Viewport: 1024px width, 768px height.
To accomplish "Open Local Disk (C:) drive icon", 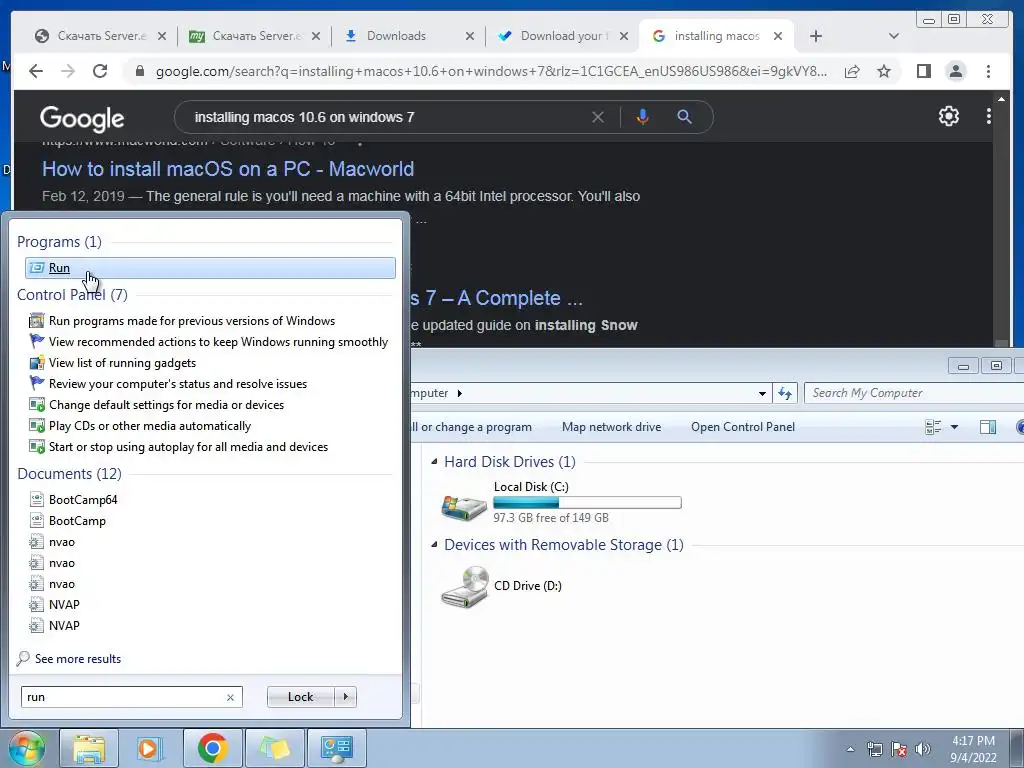I will tap(464, 505).
